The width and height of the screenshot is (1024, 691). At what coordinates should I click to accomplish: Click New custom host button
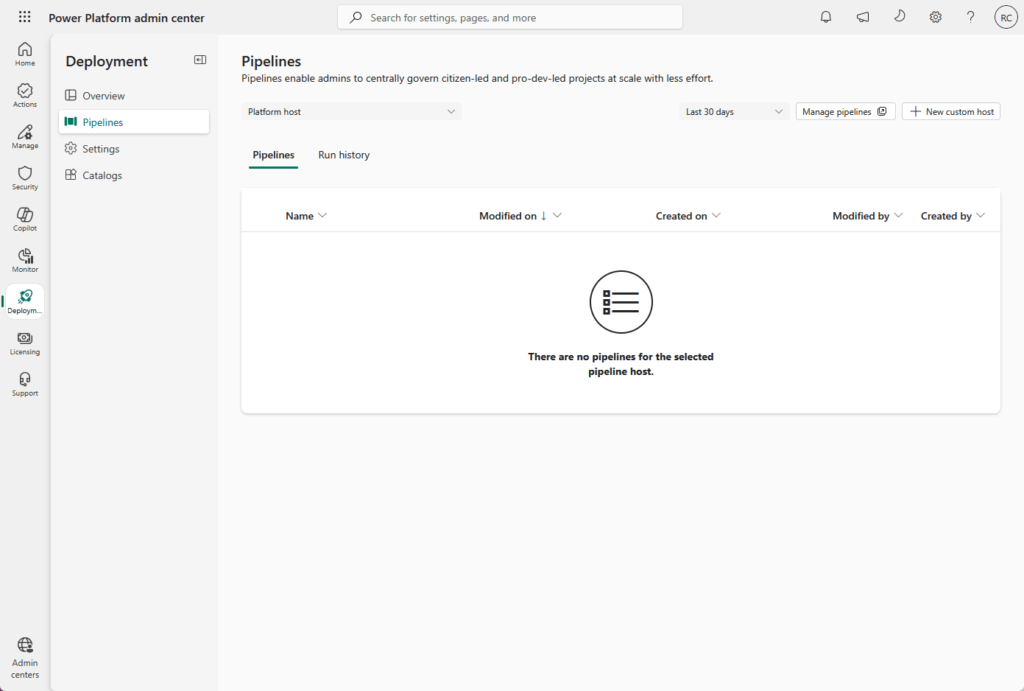pyautogui.click(x=952, y=112)
